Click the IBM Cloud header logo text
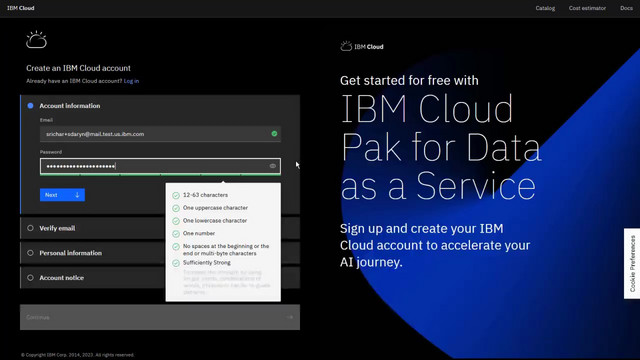The height and width of the screenshot is (360, 640). click(21, 8)
